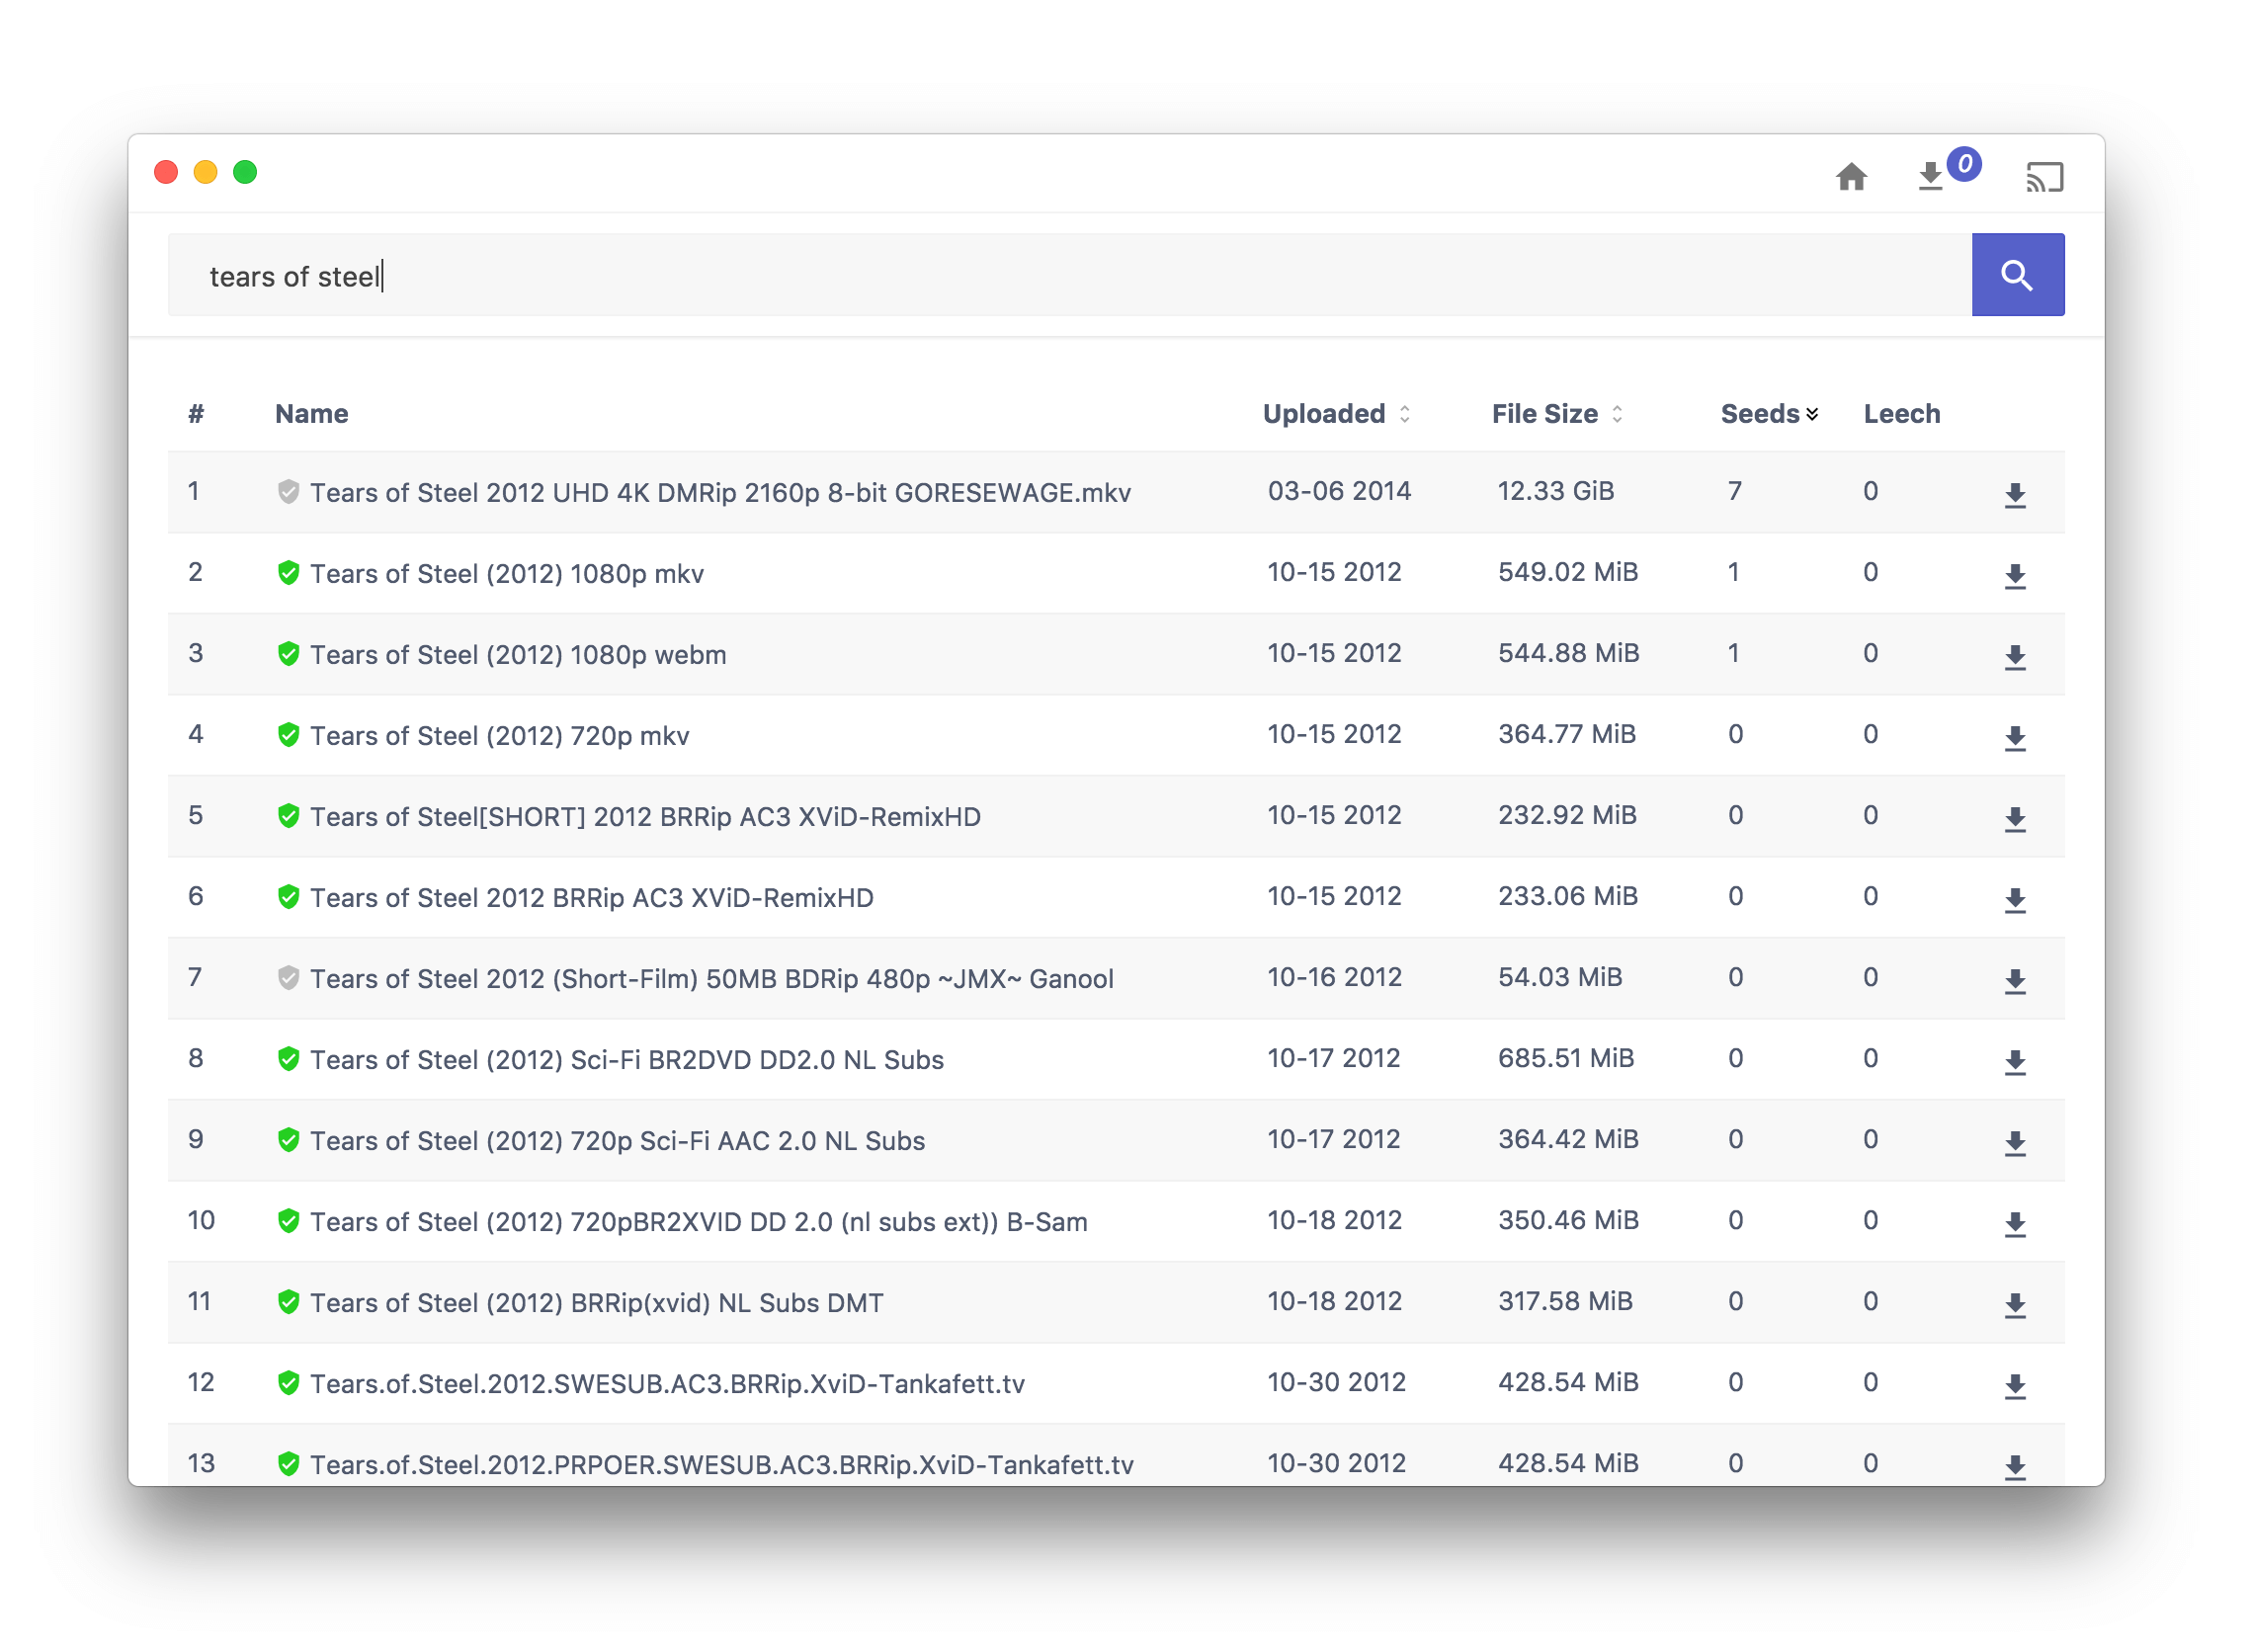Screen dimensions: 2249x1652
Task: Select the Sci-Fi BR2DVD DD2.0 NL Subs result
Action: [x=626, y=1060]
